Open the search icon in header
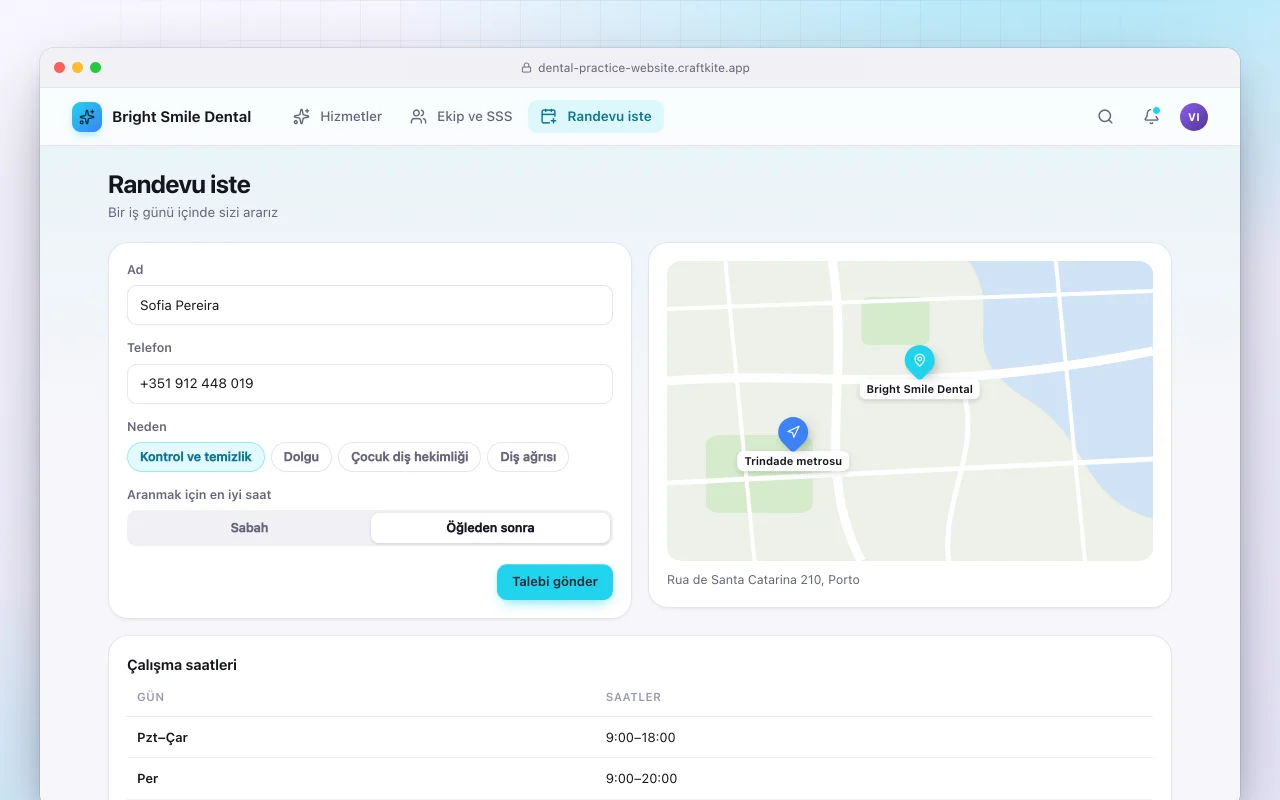 coord(1105,117)
